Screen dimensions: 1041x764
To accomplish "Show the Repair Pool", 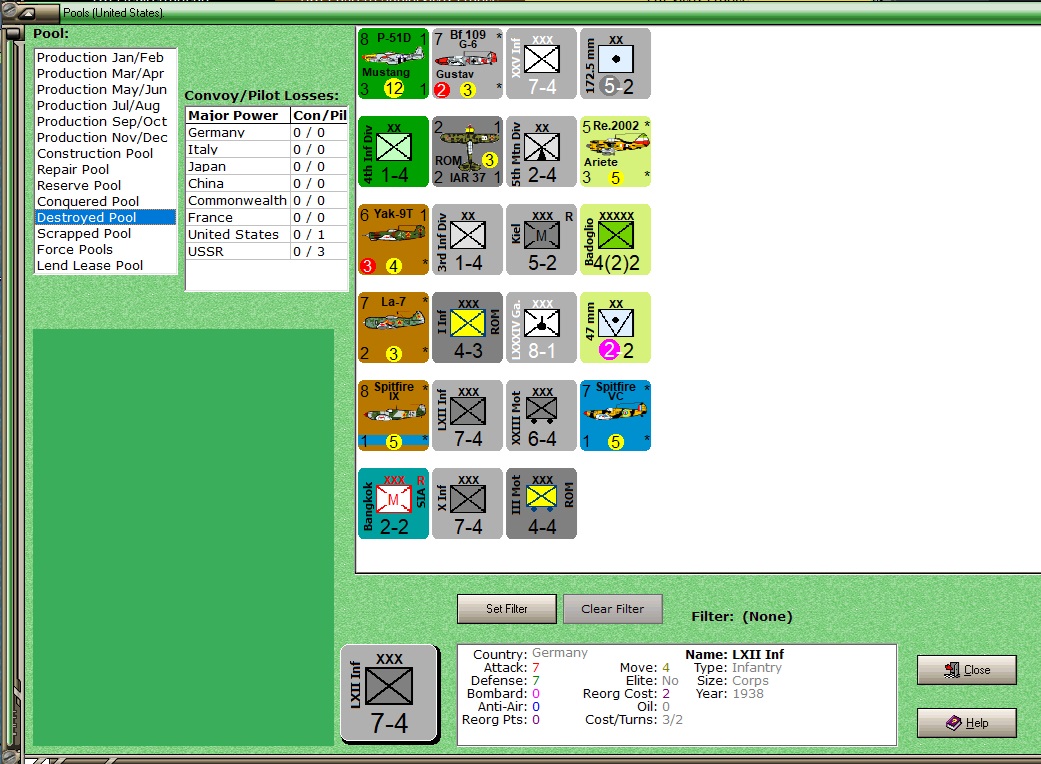I will pos(106,169).
